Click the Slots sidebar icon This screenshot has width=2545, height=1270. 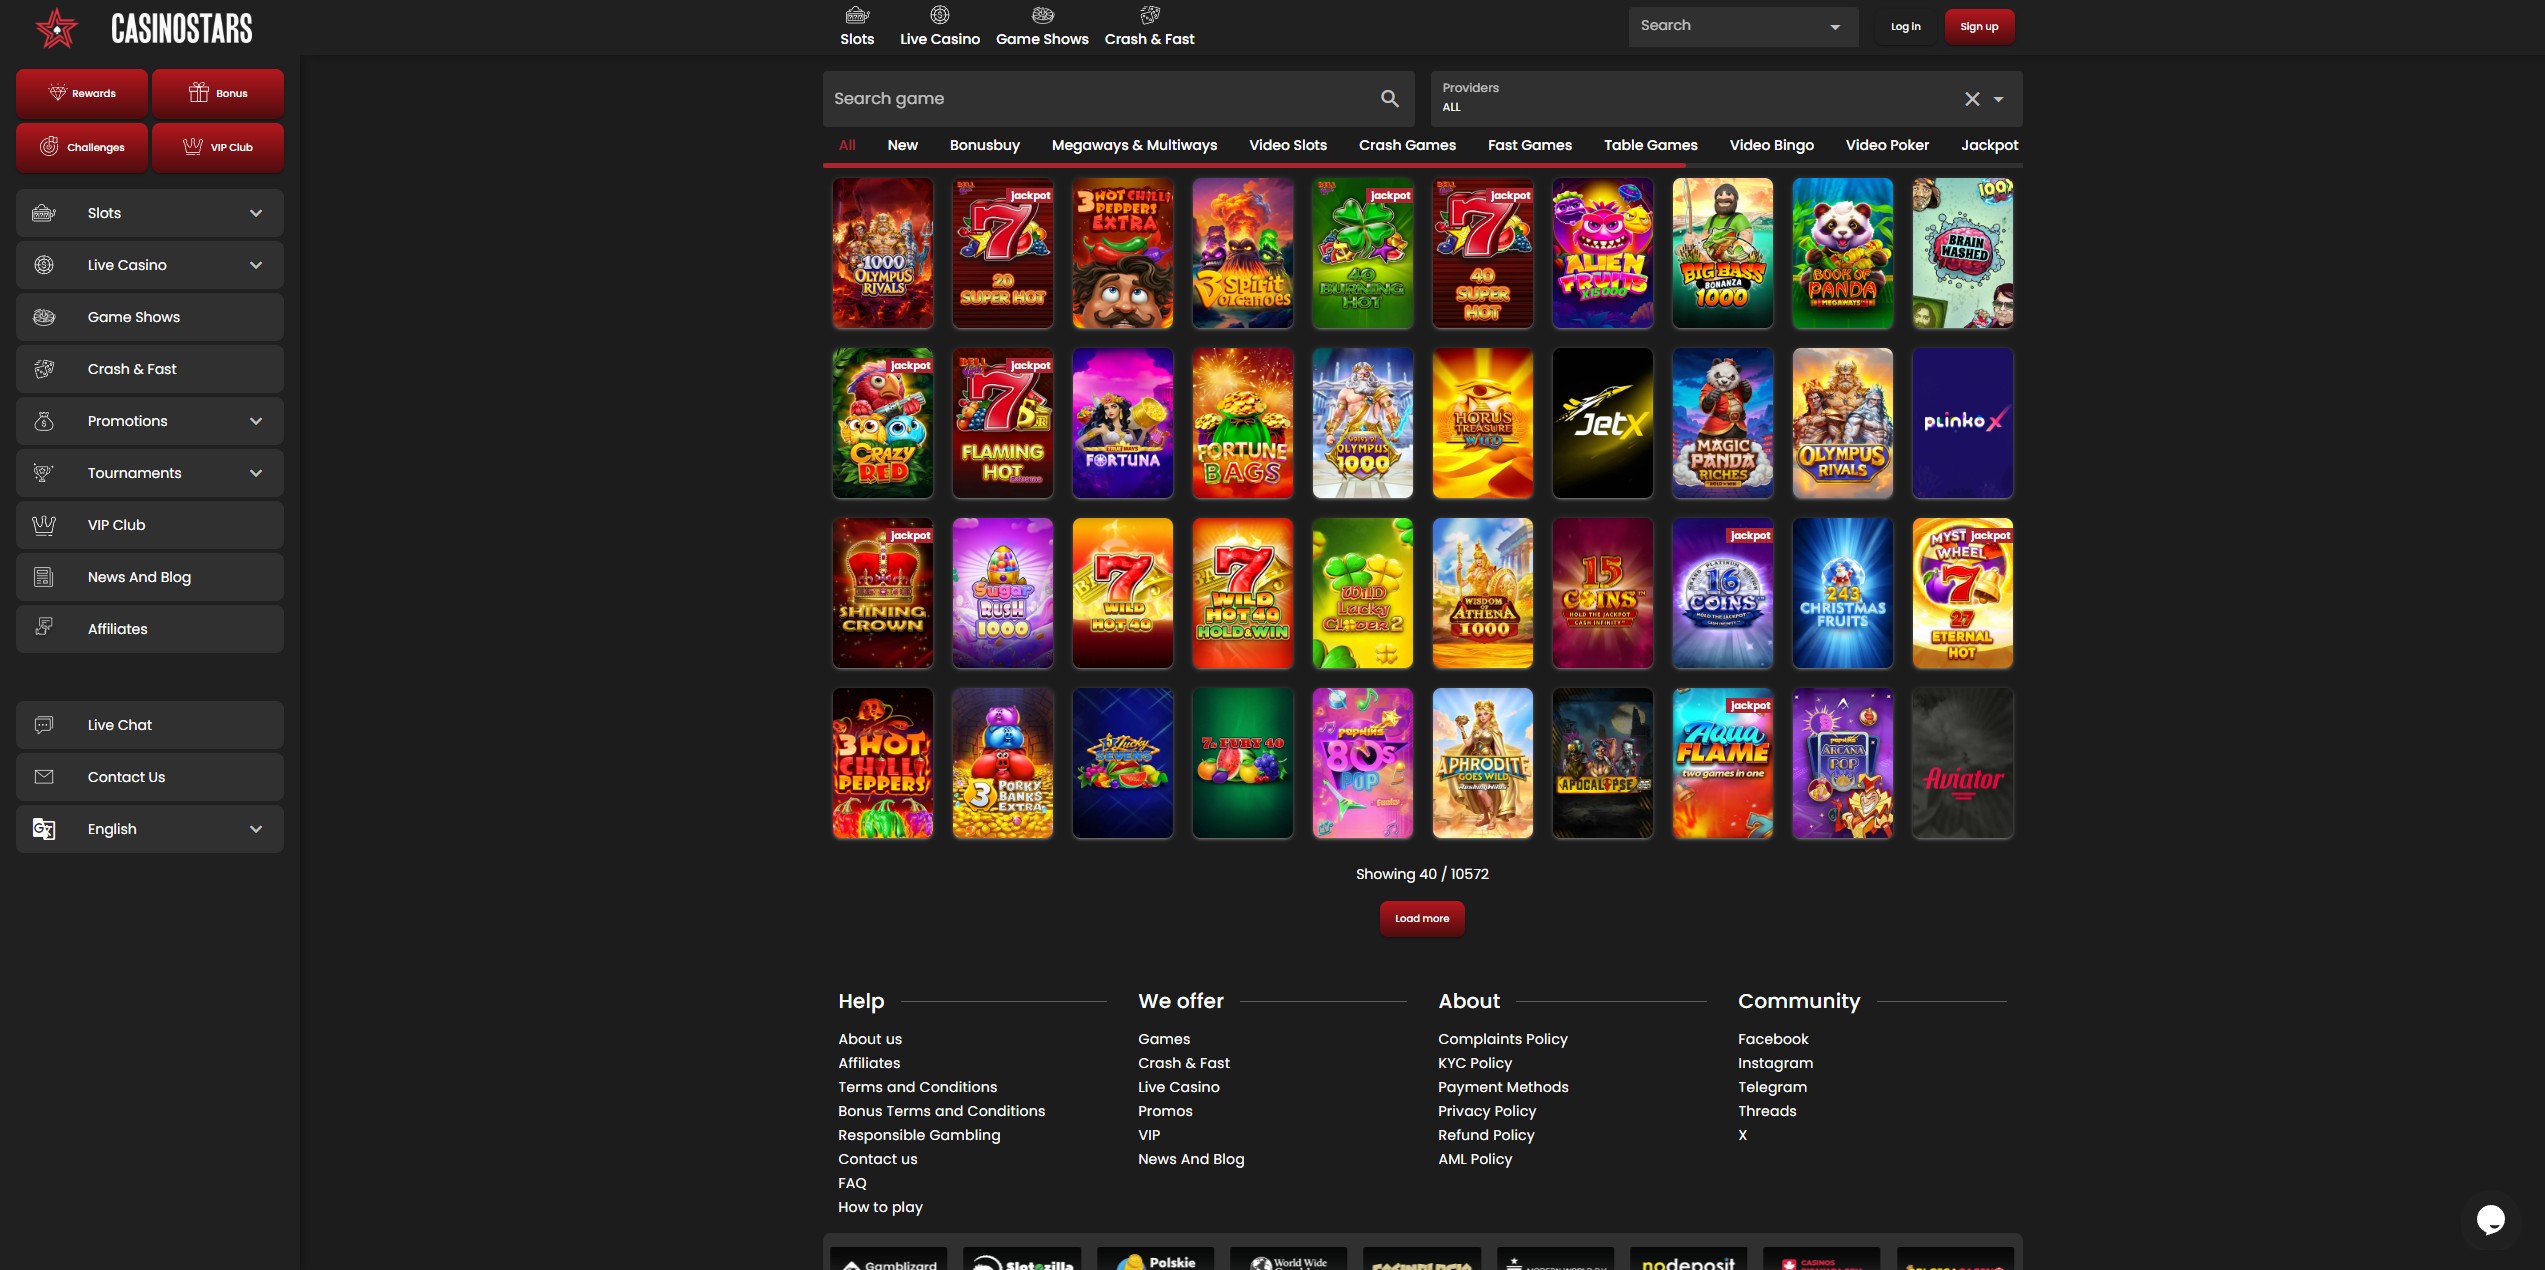pyautogui.click(x=44, y=213)
